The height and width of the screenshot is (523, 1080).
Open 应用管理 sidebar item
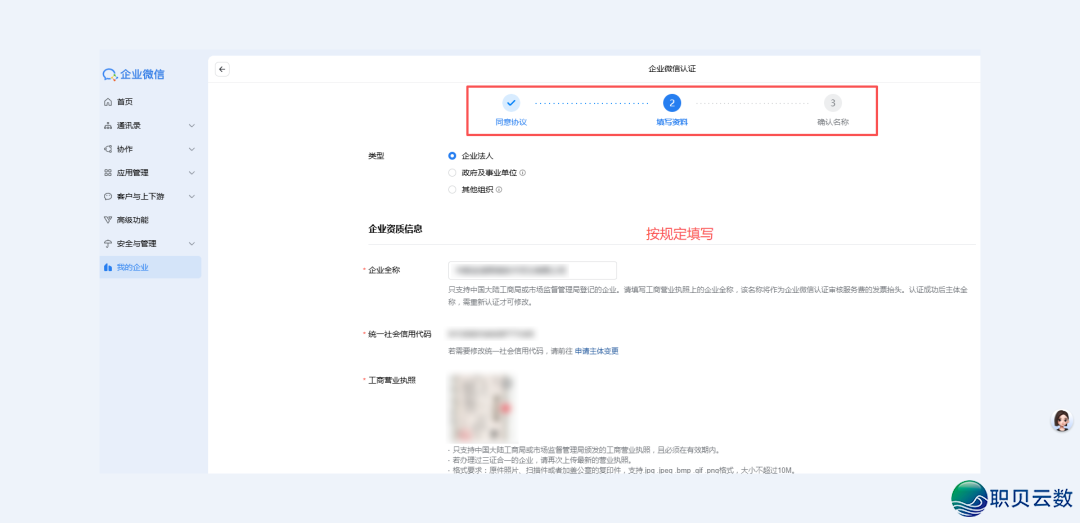150,173
